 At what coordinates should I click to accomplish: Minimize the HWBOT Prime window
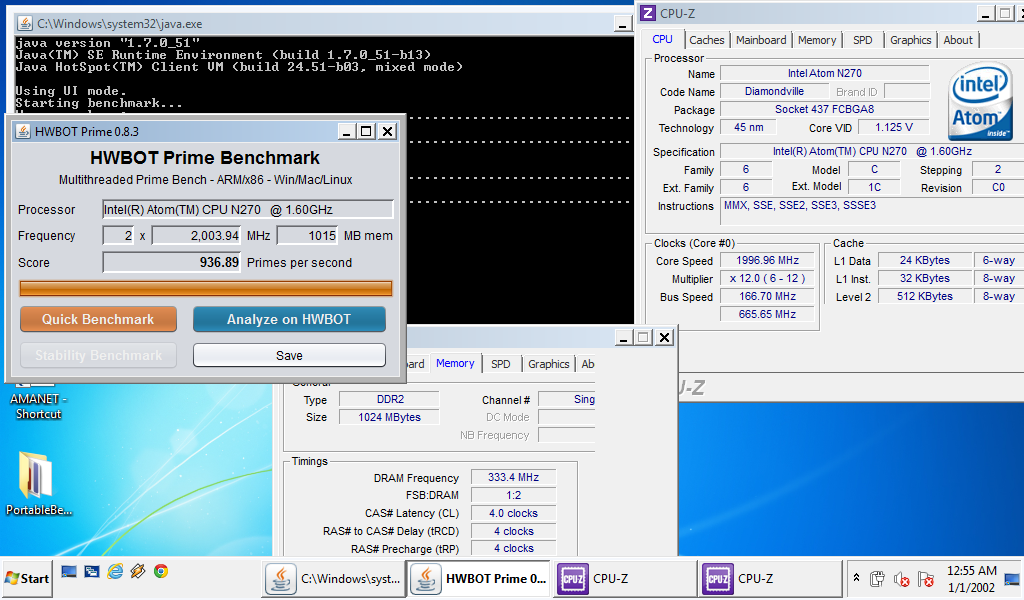[x=347, y=131]
